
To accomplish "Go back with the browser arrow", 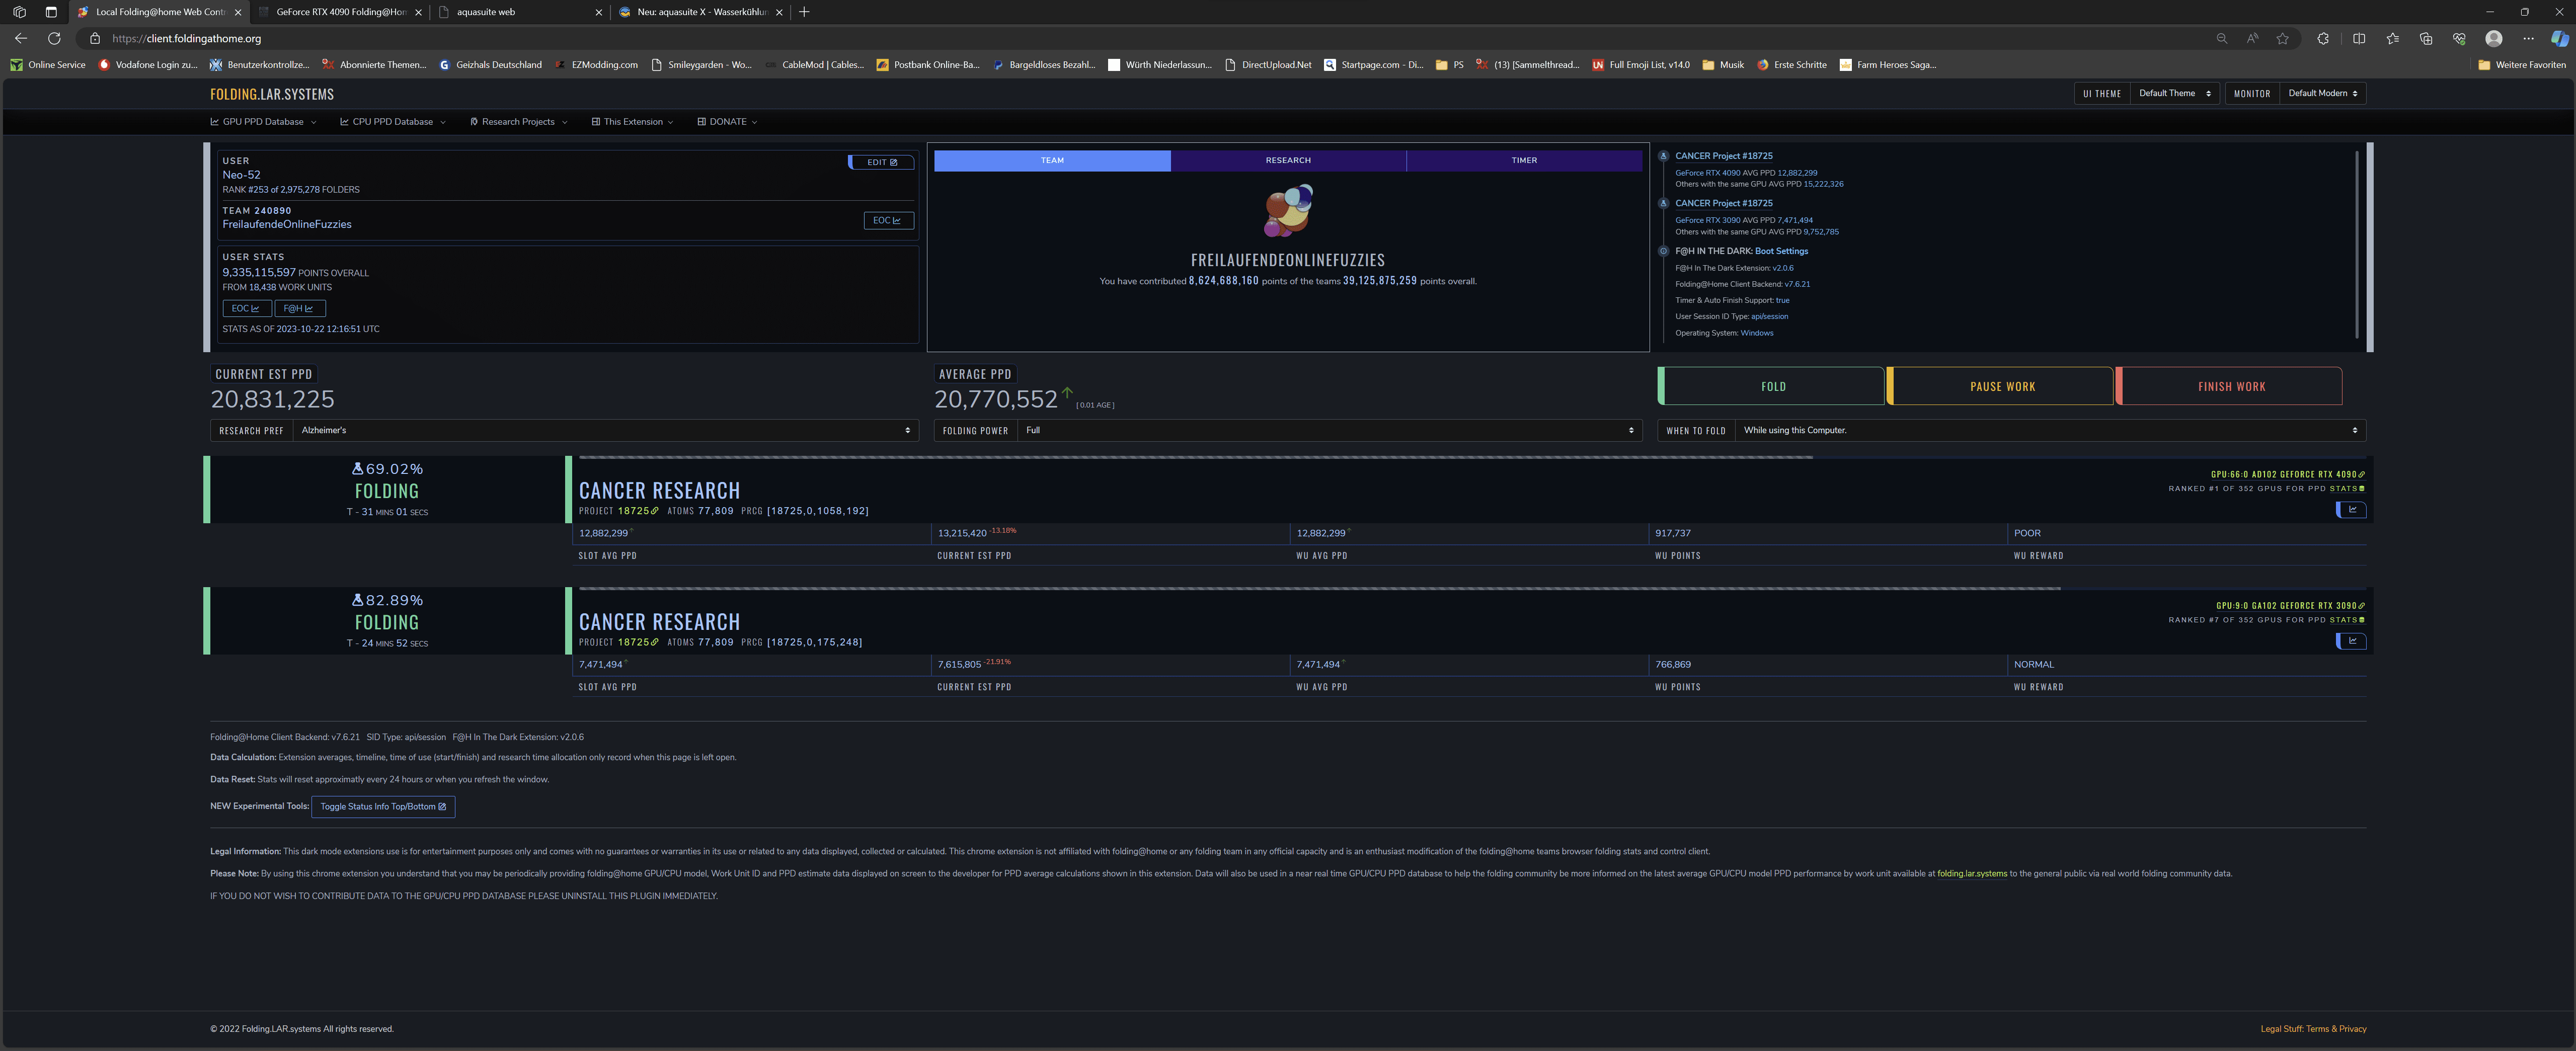I will 21,38.
